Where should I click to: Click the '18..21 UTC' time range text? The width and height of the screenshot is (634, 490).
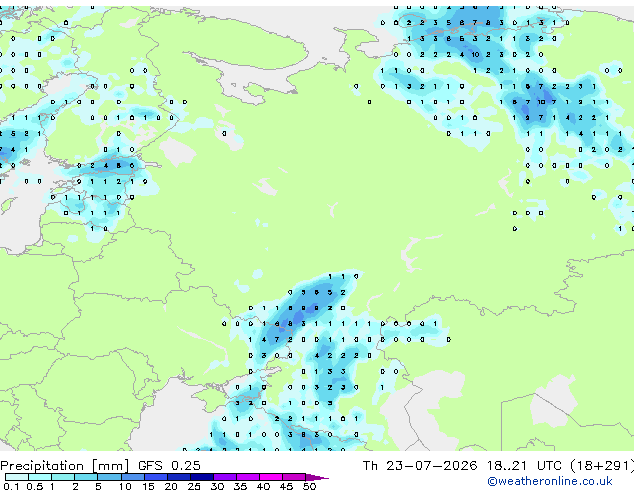(524, 466)
